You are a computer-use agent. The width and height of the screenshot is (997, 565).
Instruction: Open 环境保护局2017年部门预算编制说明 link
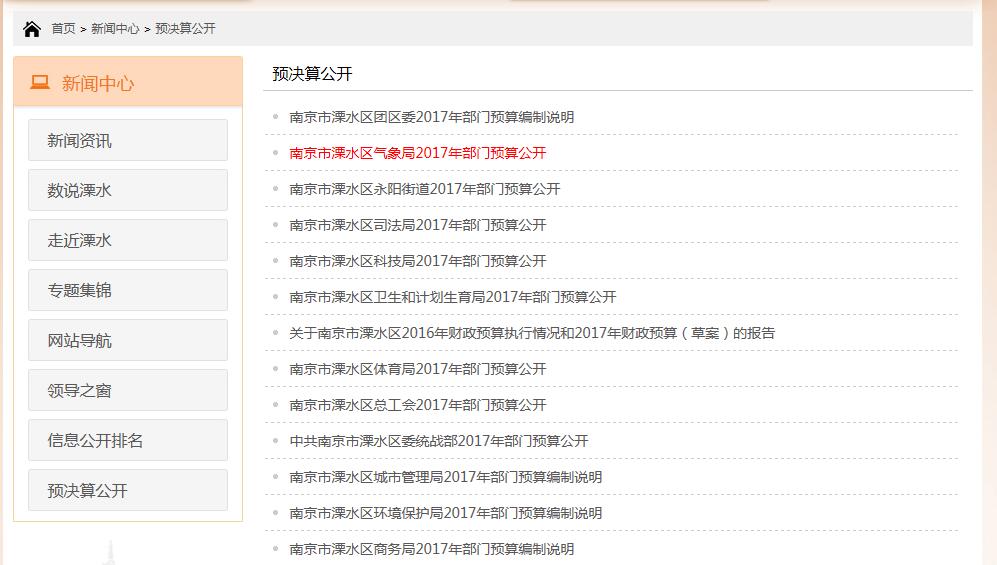[445, 513]
